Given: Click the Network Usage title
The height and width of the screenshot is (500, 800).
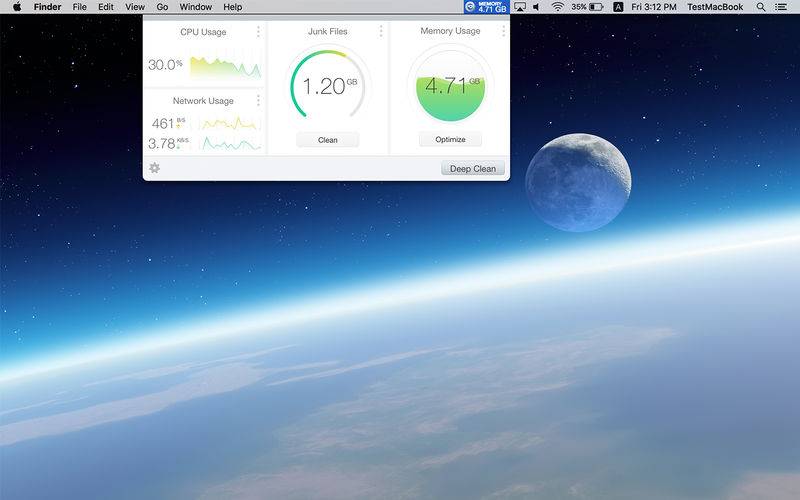Looking at the screenshot, I should pyautogui.click(x=203, y=101).
